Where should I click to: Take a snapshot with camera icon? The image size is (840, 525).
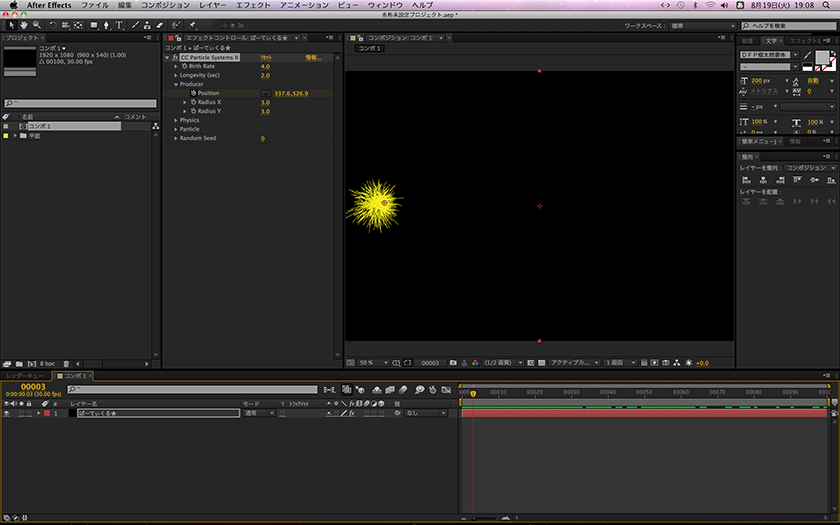click(453, 363)
